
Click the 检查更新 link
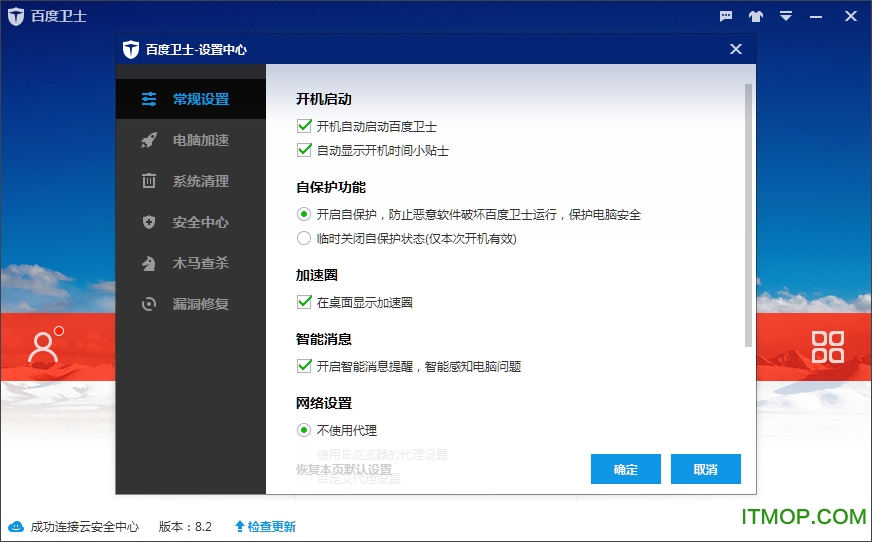click(x=271, y=526)
